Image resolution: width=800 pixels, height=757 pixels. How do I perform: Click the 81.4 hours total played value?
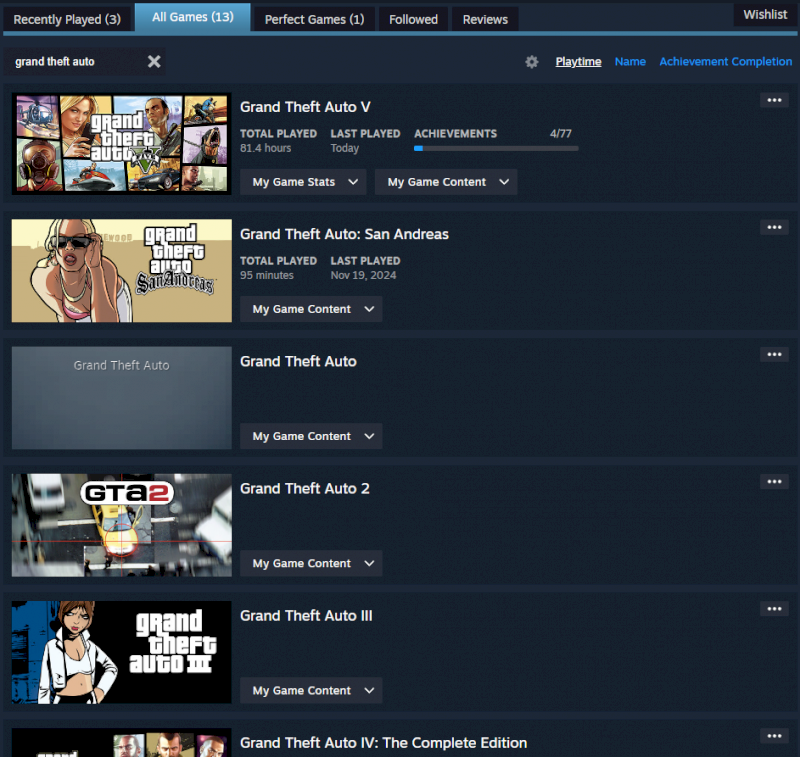tap(265, 148)
